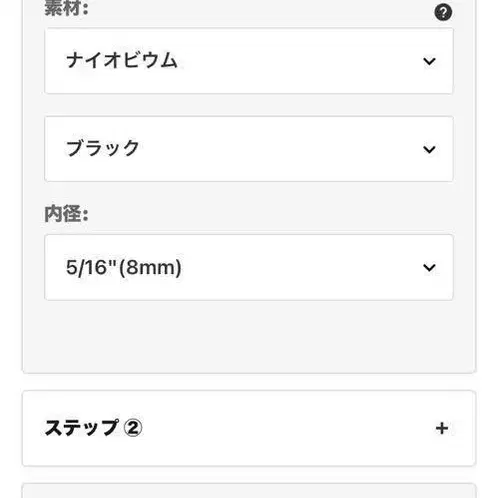The image size is (498, 498).
Task: Click the chevron arrow beside 5/16"(8mm)
Action: 429,267
